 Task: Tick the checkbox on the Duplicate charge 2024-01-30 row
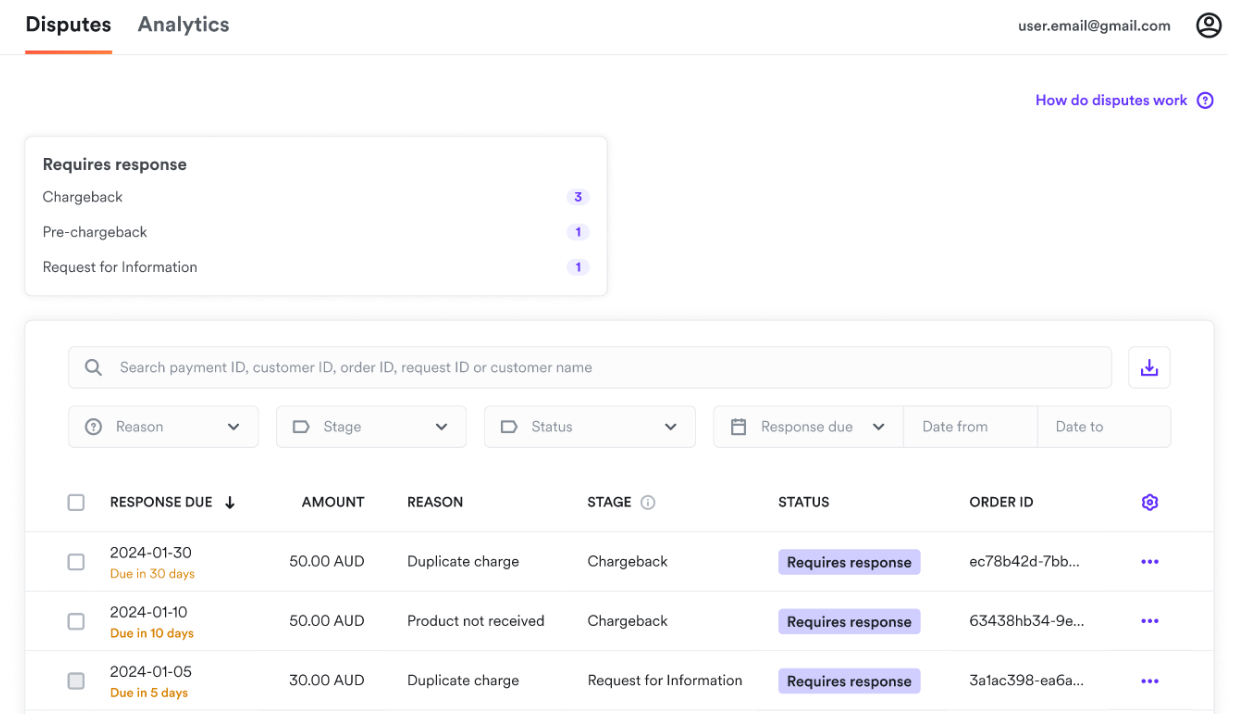tap(76, 561)
